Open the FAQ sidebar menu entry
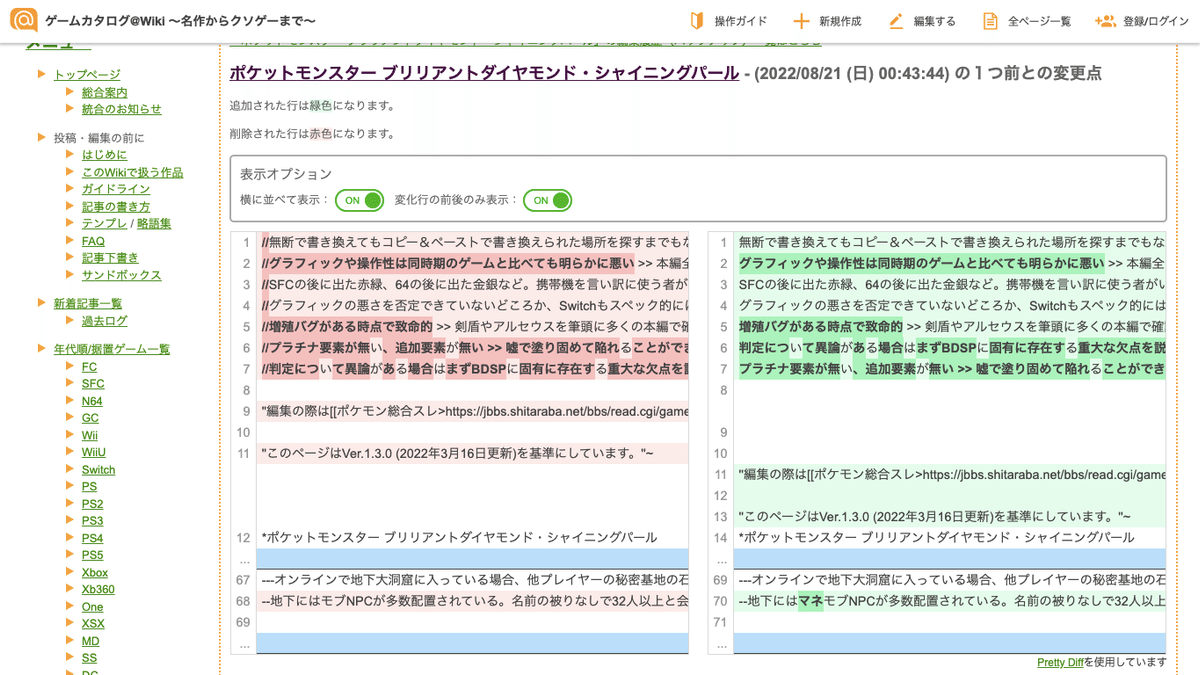Image resolution: width=1200 pixels, height=675 pixels. (91, 240)
